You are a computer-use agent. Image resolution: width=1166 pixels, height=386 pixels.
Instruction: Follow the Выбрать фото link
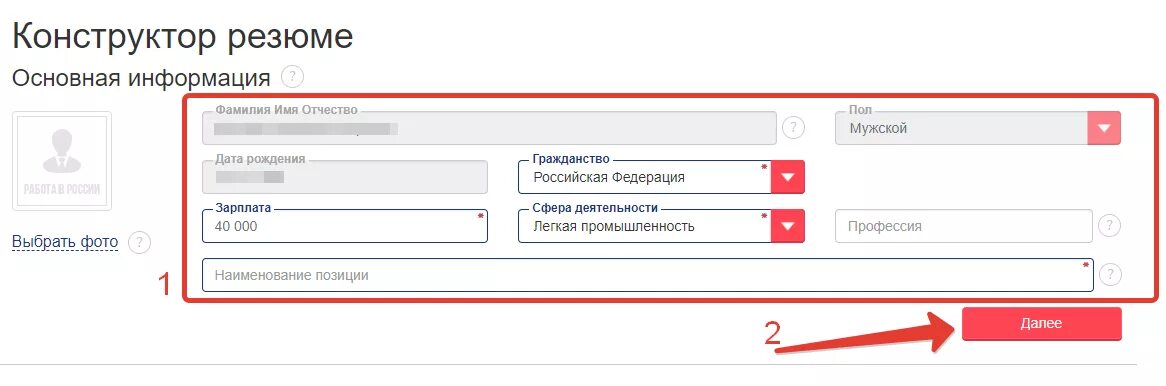pyautogui.click(x=65, y=242)
